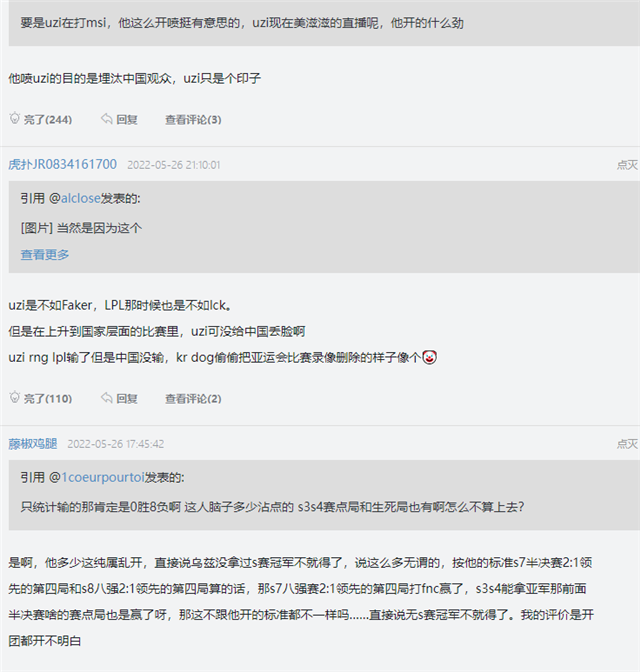Click the timestamp 2022-05-26 17:45:42
The width and height of the screenshot is (640, 672).
(116, 444)
